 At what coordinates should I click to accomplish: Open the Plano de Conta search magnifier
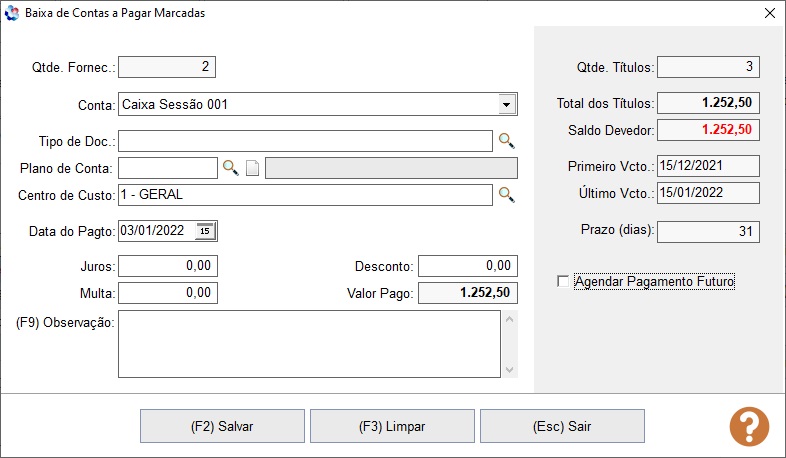(231, 168)
